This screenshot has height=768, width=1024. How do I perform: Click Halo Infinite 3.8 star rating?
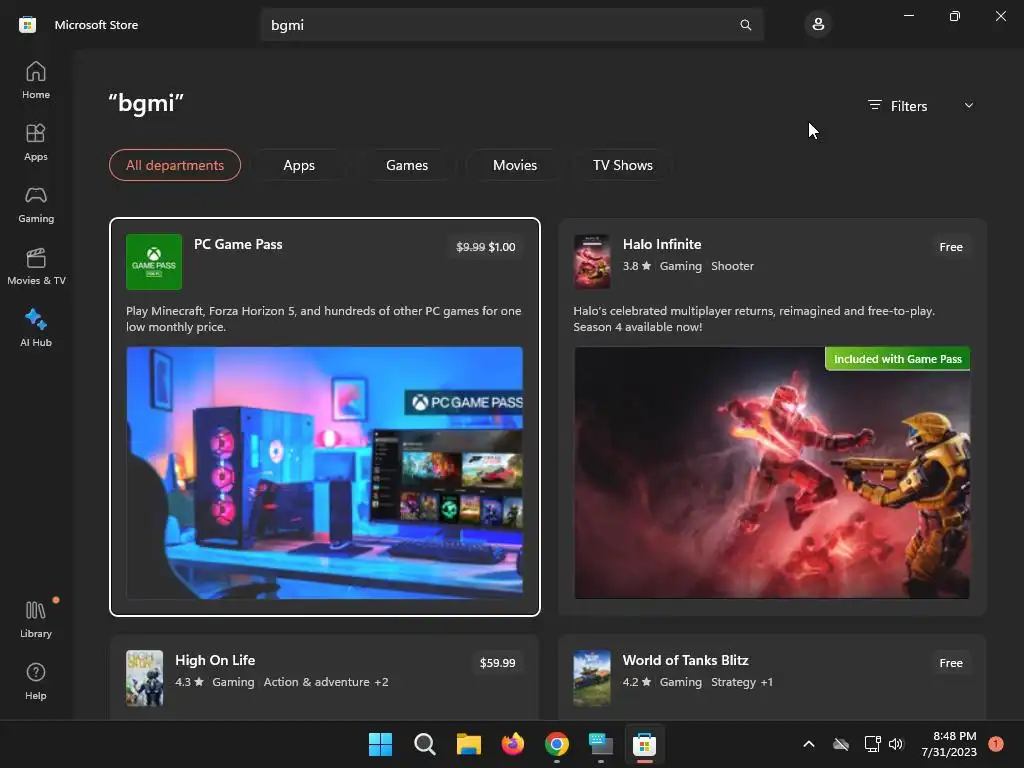click(x=637, y=266)
